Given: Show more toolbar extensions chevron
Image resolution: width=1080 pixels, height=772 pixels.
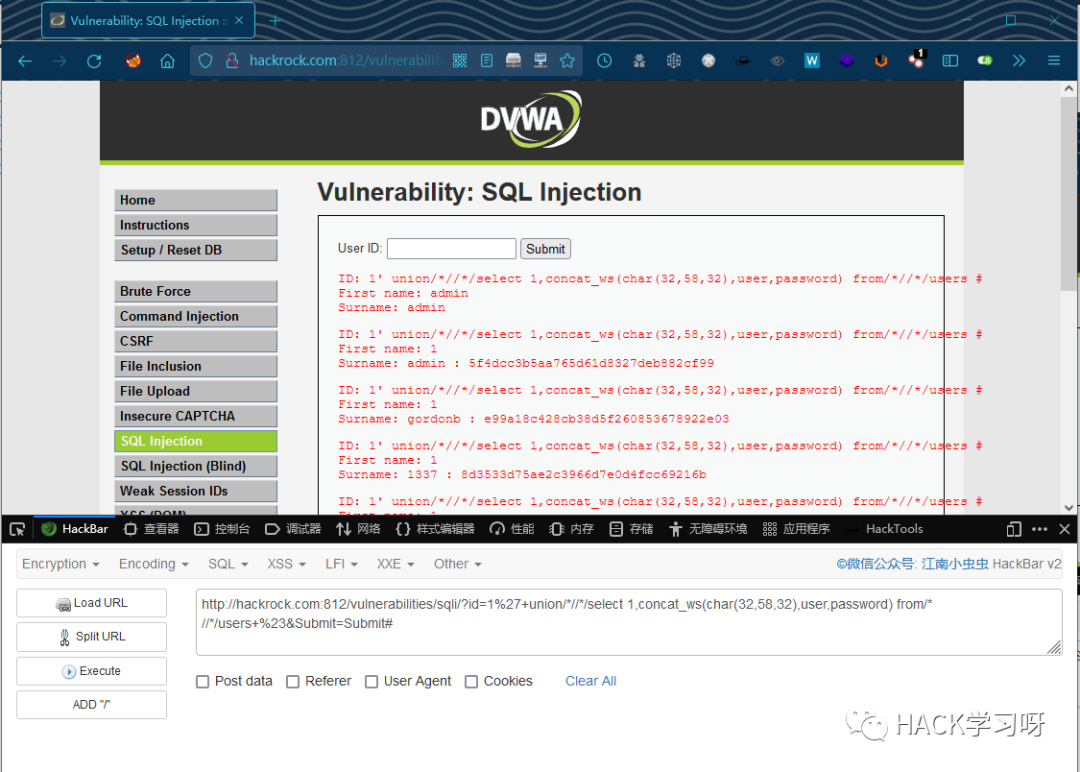Looking at the screenshot, I should [1019, 61].
